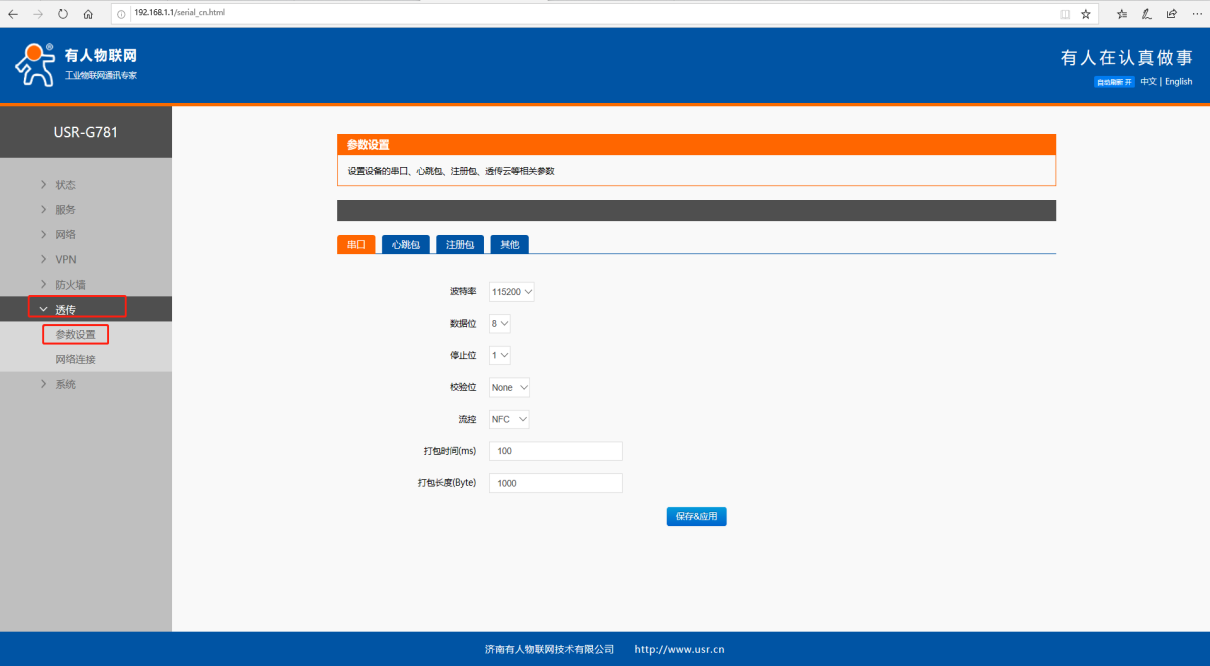The image size is (1210, 666).
Task: Expand the 系统 sidebar section
Action: [65, 385]
